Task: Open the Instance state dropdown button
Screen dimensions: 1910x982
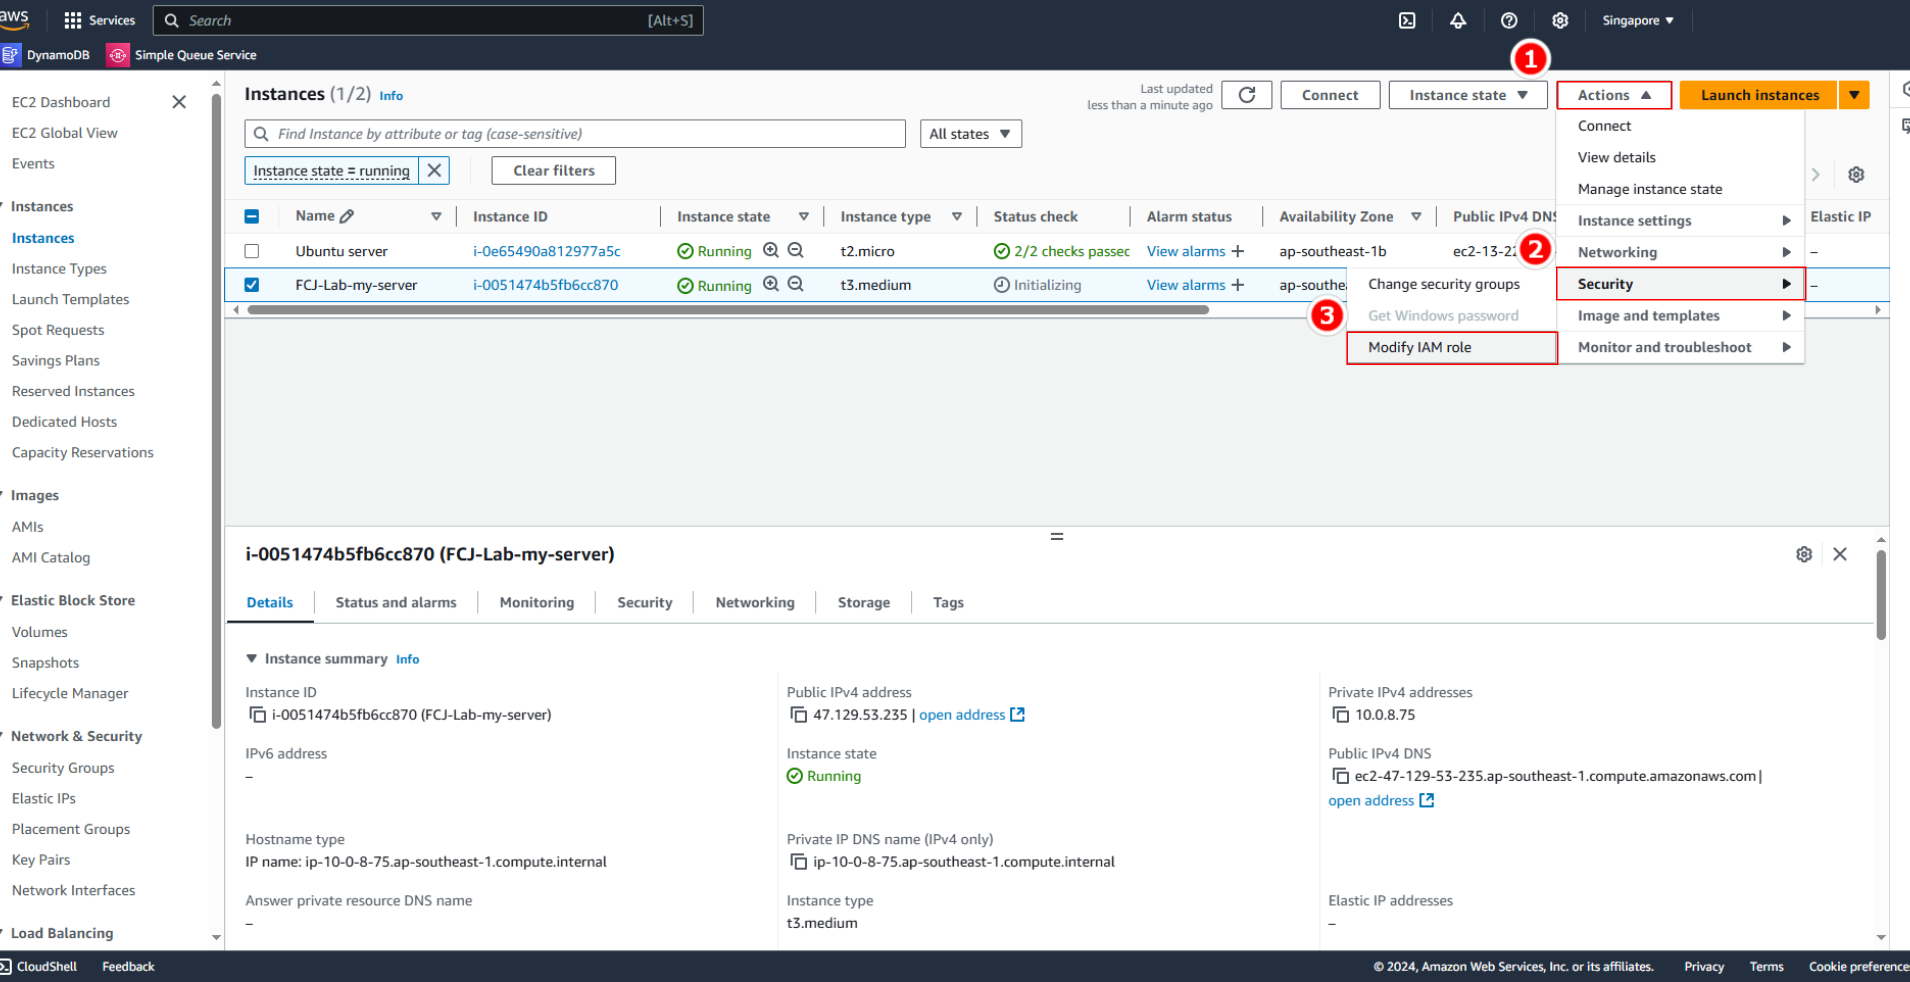Action: [1468, 95]
